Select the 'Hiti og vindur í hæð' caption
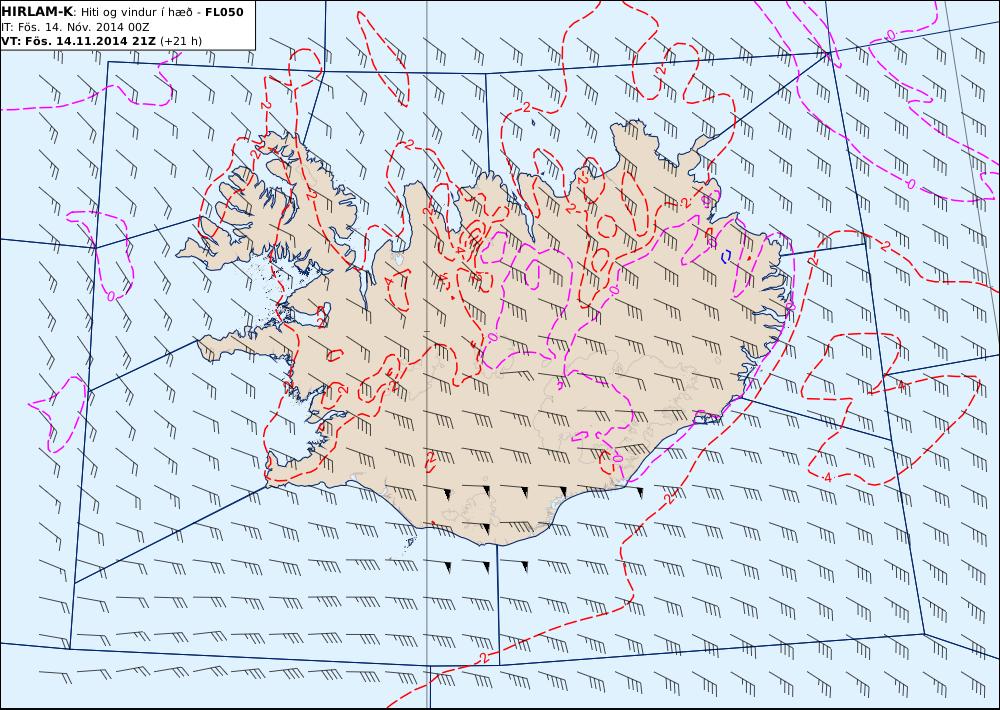 click(136, 12)
